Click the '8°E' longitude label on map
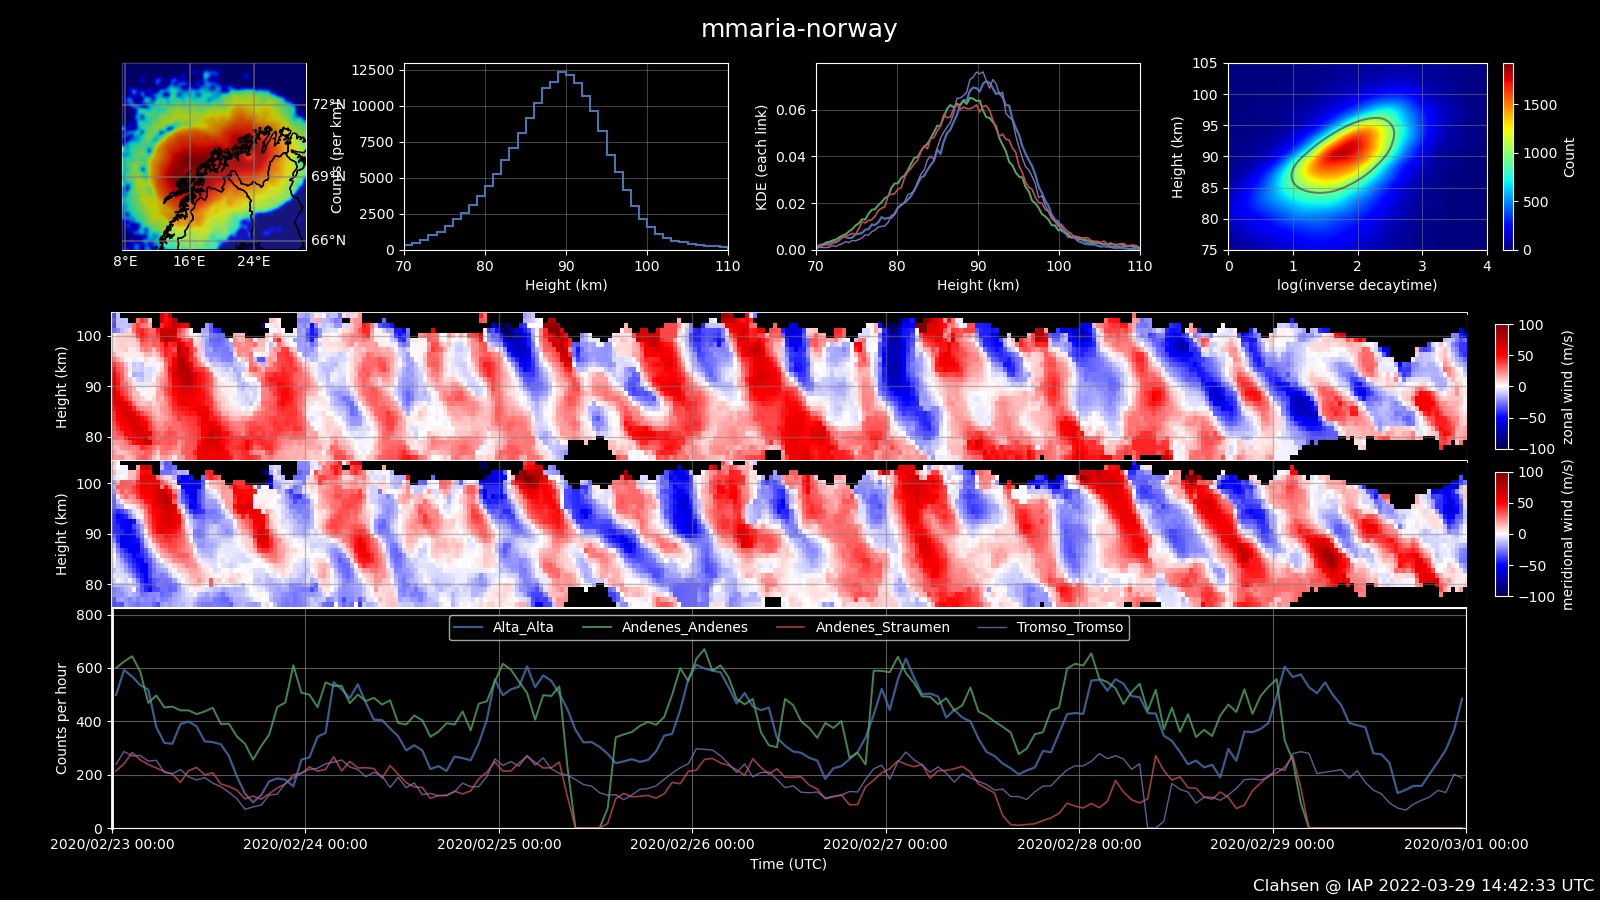This screenshot has height=900, width=1600. (125, 262)
